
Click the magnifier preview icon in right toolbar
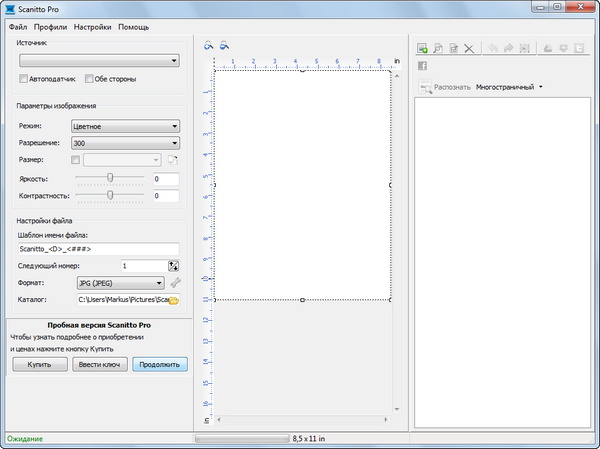(438, 47)
